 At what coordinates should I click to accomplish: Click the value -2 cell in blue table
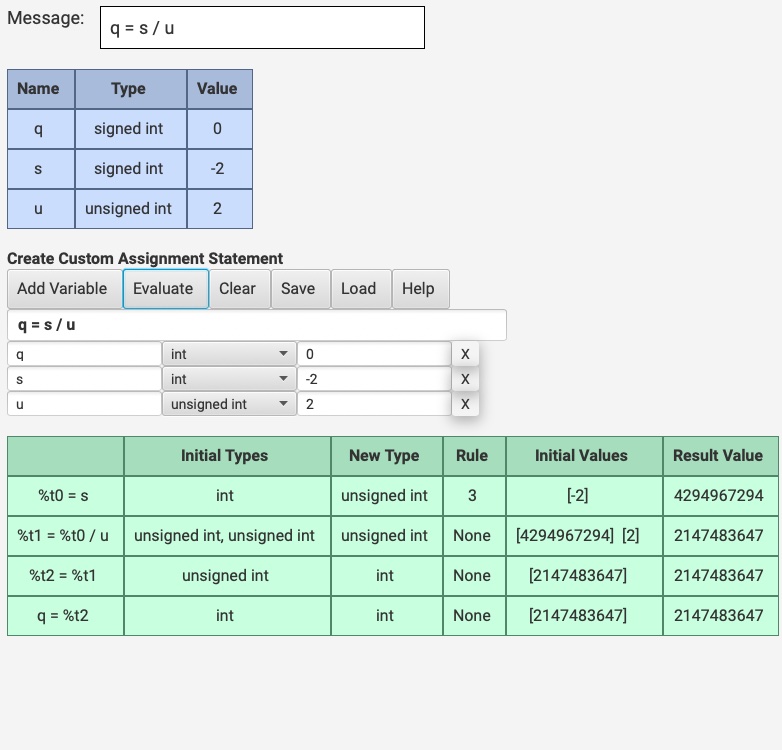[219, 169]
